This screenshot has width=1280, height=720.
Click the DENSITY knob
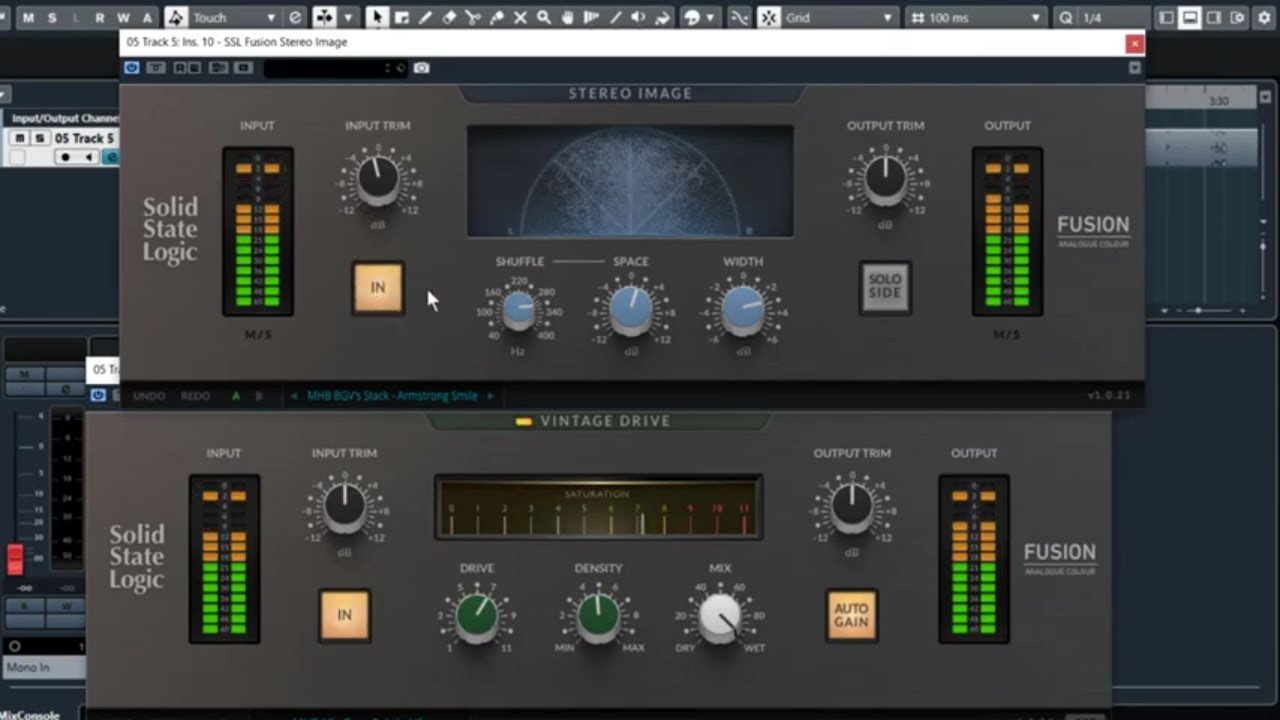[598, 617]
